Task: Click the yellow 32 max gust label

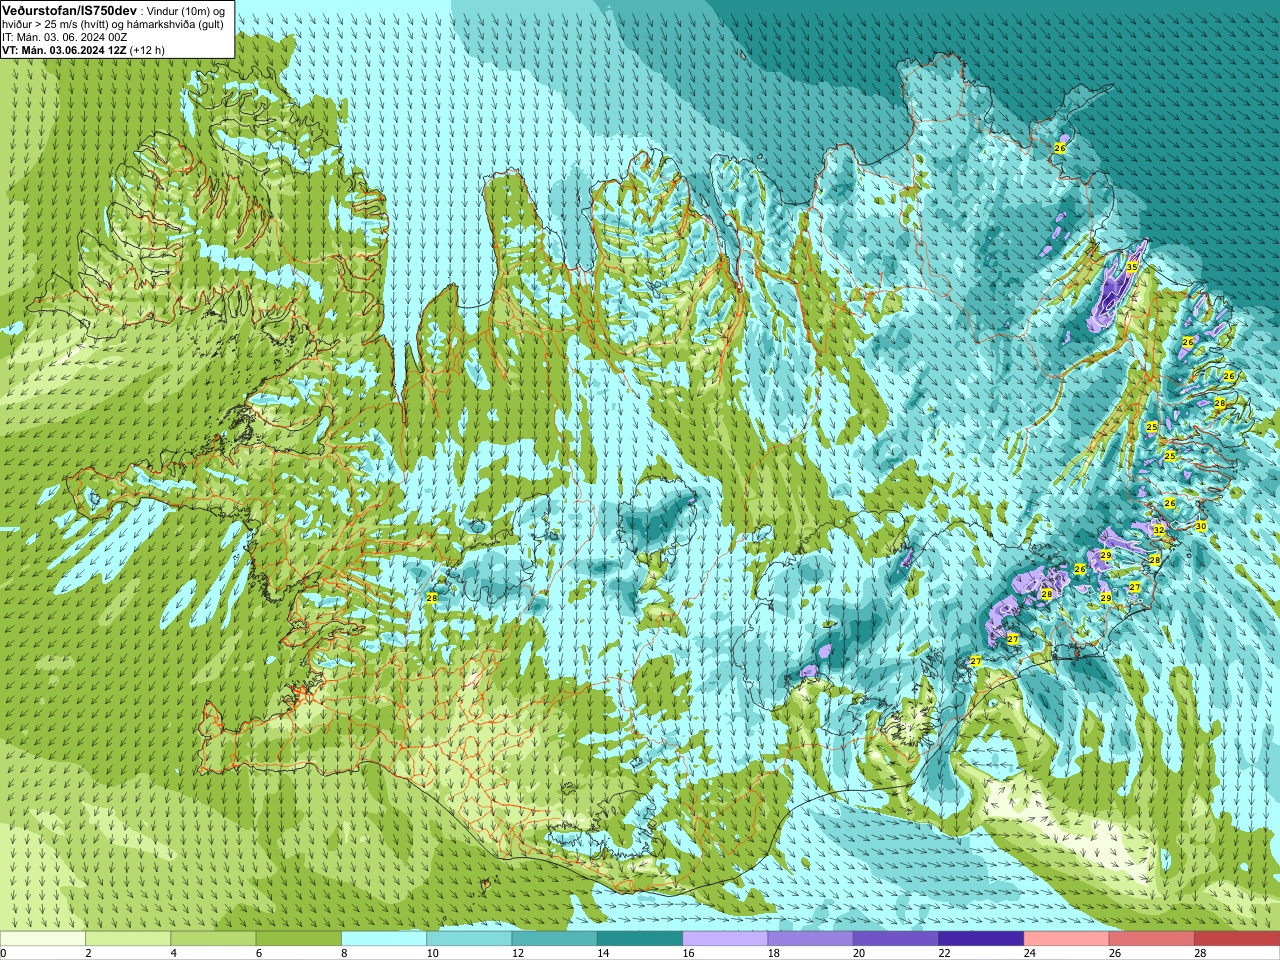Action: 1158,530
